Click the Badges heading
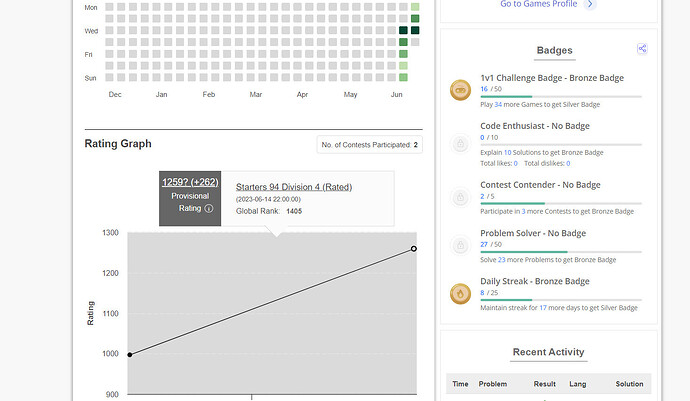 point(554,50)
